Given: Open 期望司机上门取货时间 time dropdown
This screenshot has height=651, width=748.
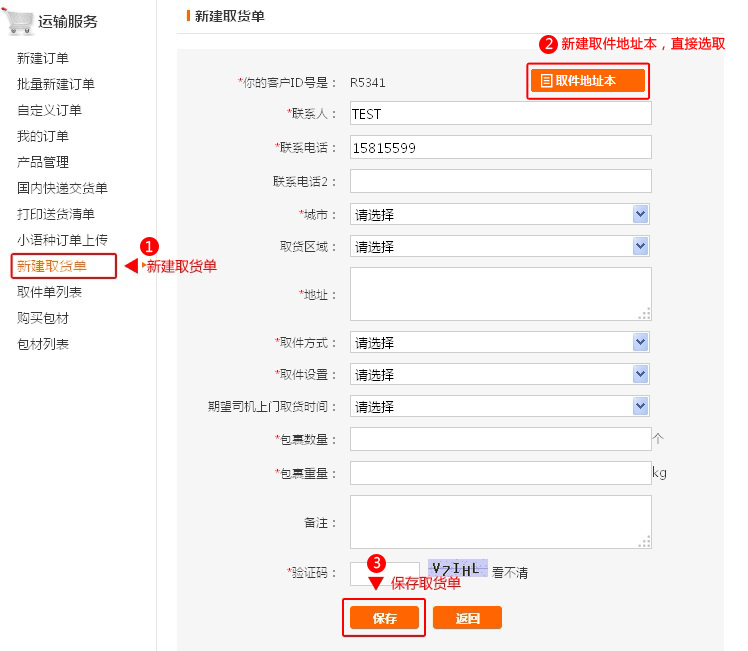Looking at the screenshot, I should pos(500,407).
